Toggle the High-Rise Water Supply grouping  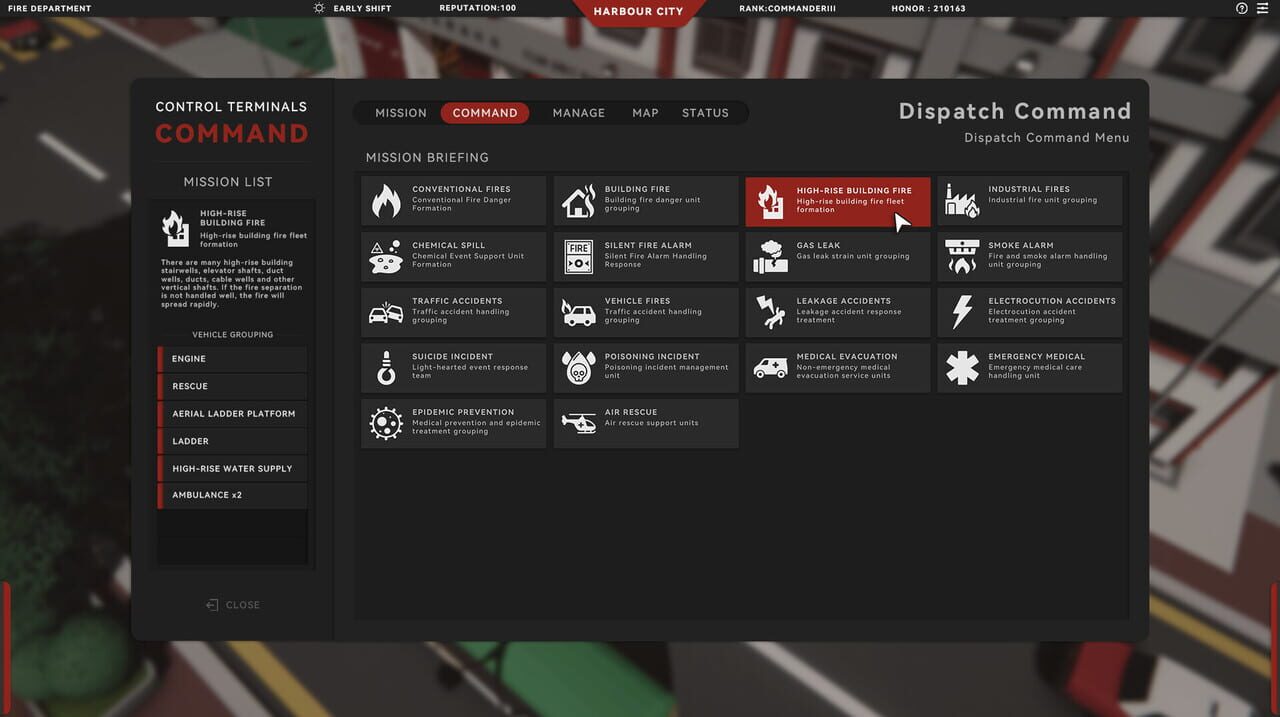coord(232,468)
